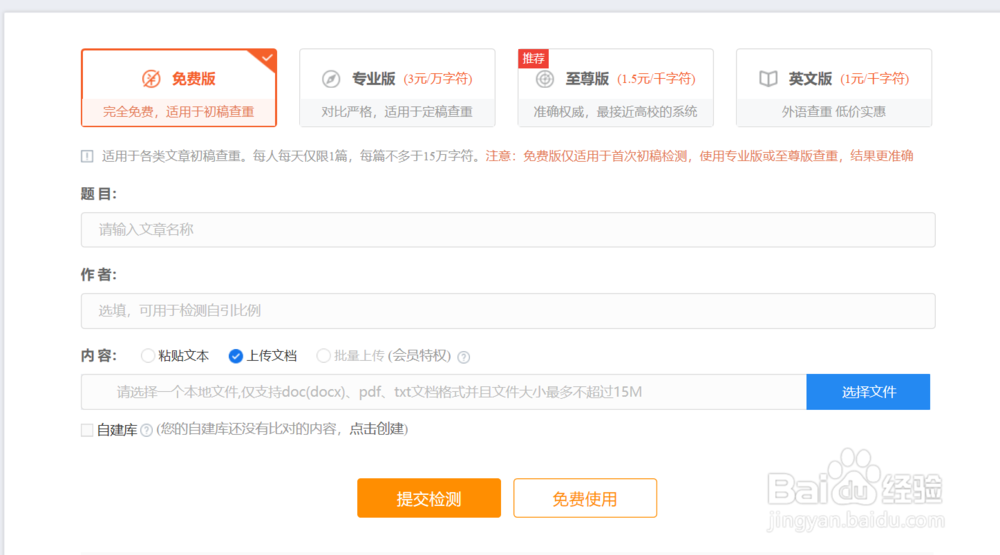This screenshot has width=1000, height=555.
Task: Click the blue 选择文件 button
Action: click(868, 392)
